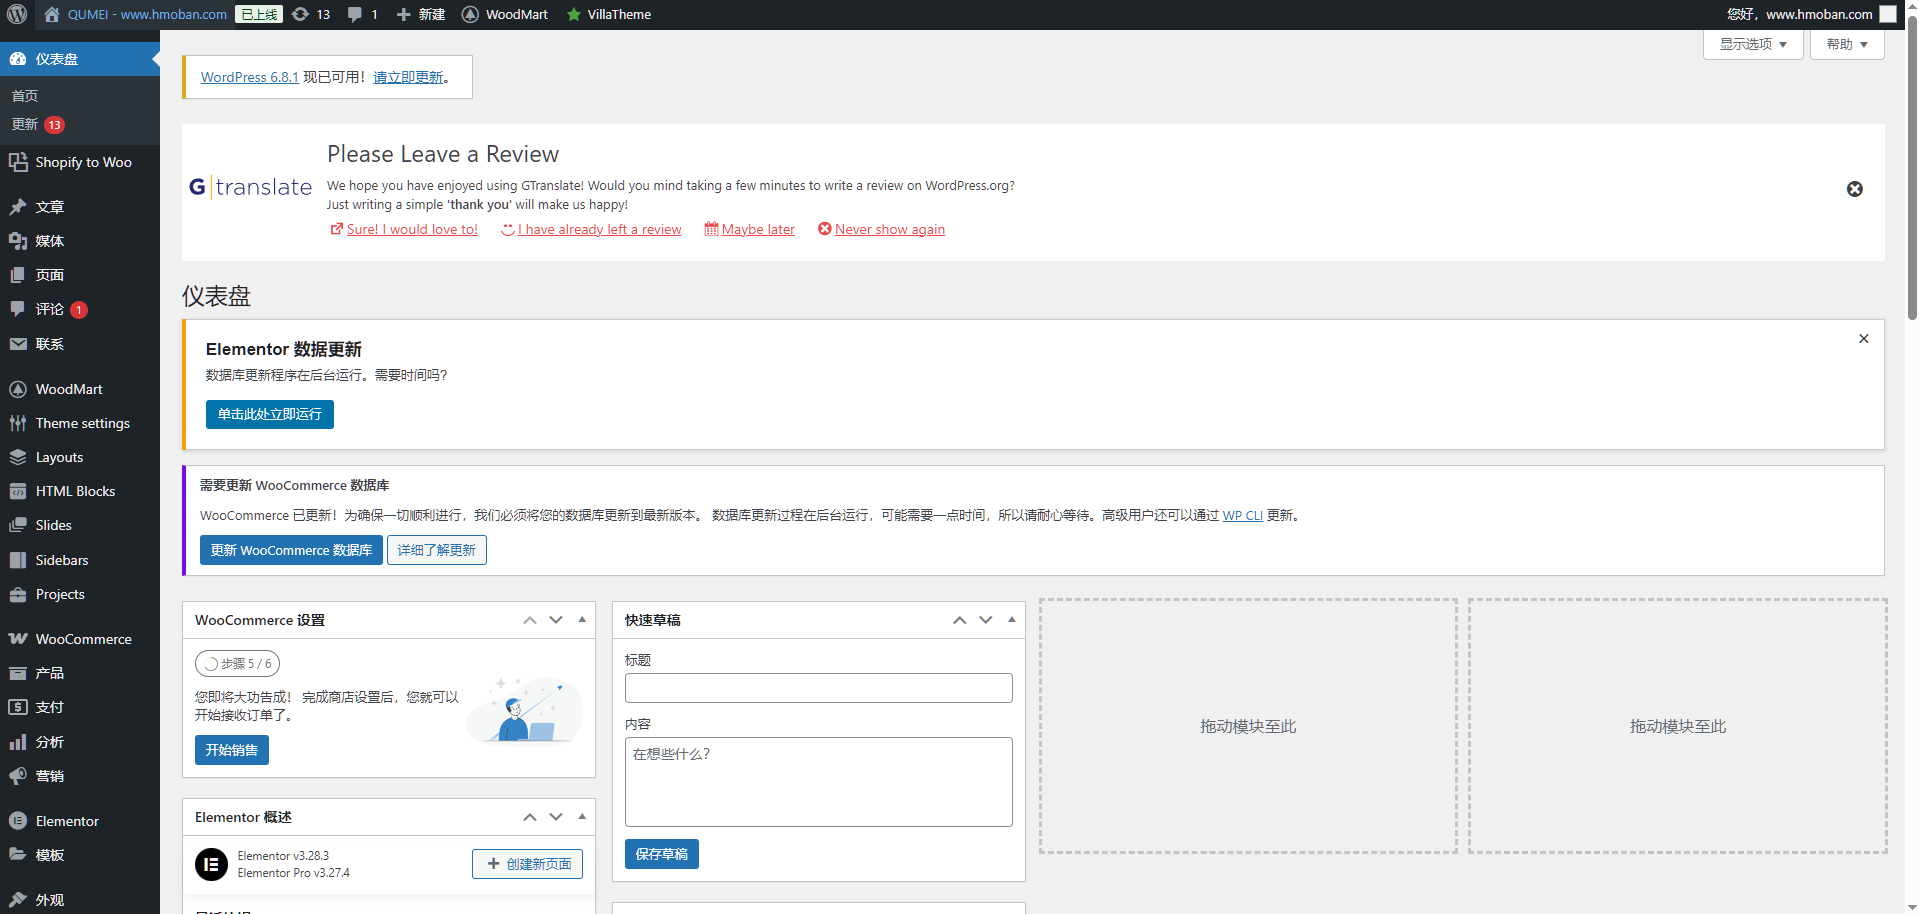Click the folder icon beside 模板

pos(18,855)
